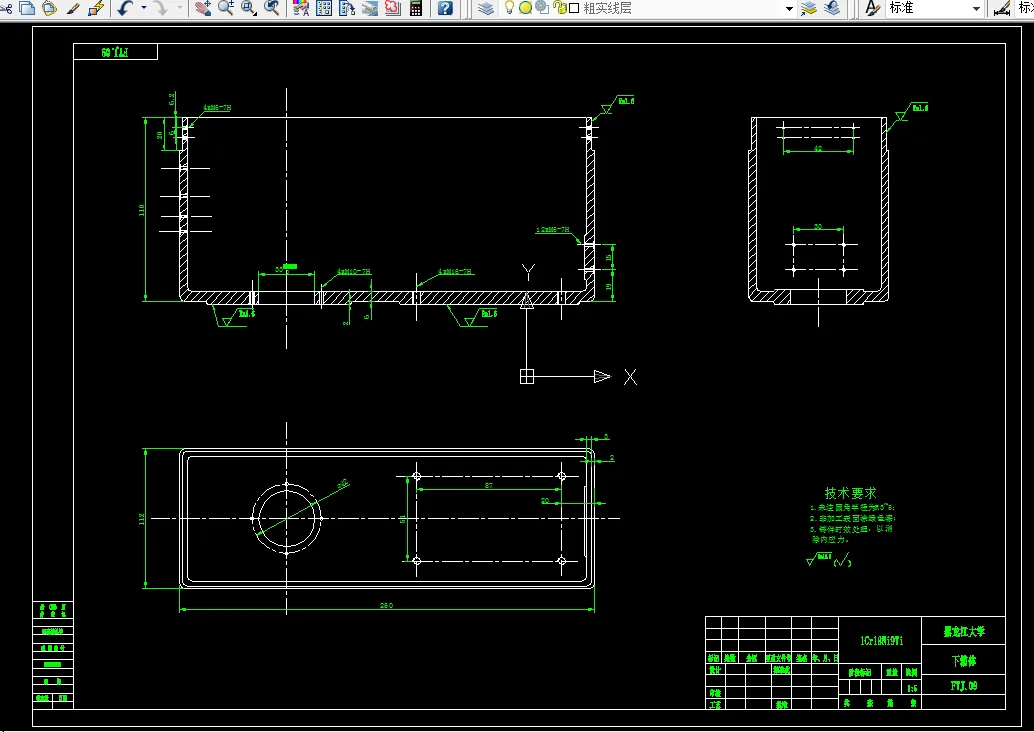Click Make Object's Layer Current icon

click(808, 8)
